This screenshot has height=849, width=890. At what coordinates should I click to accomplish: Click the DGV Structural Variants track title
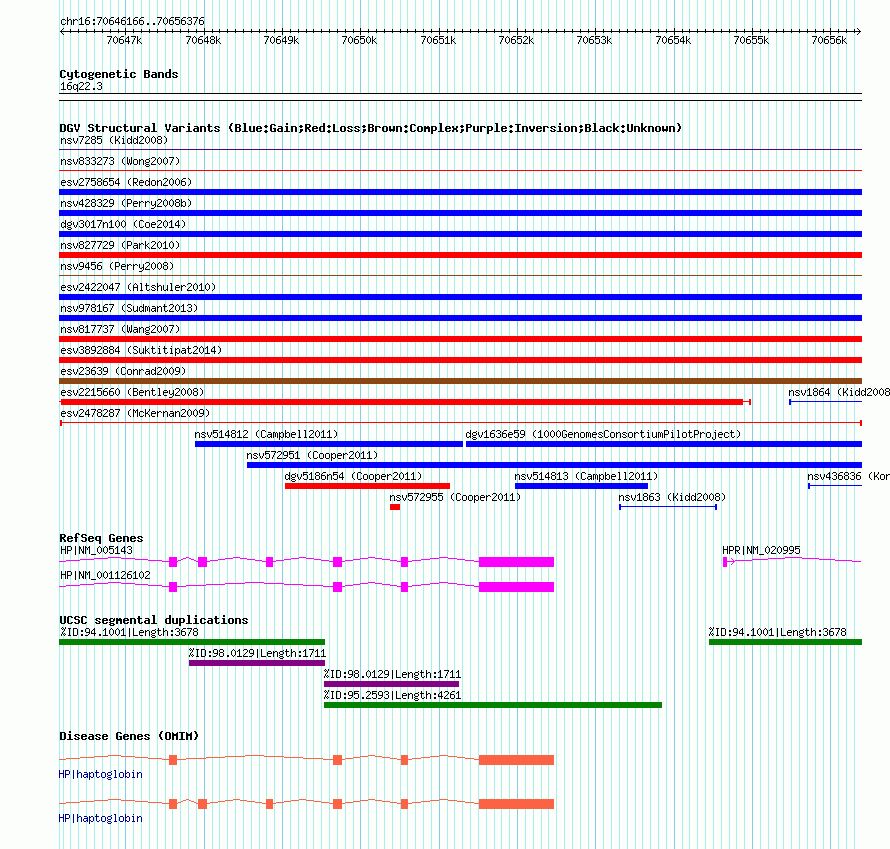click(x=370, y=128)
